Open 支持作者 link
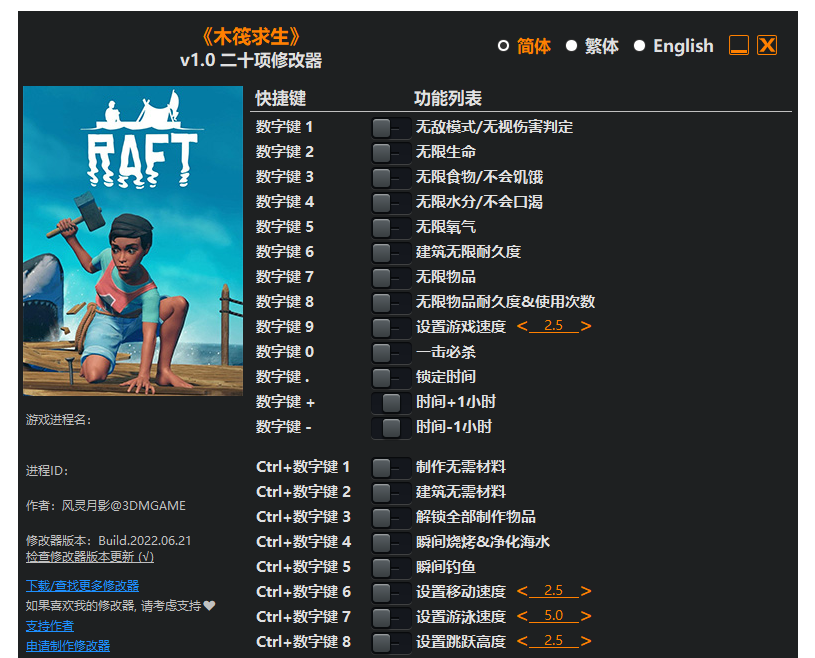The width and height of the screenshot is (815, 658). [50, 626]
